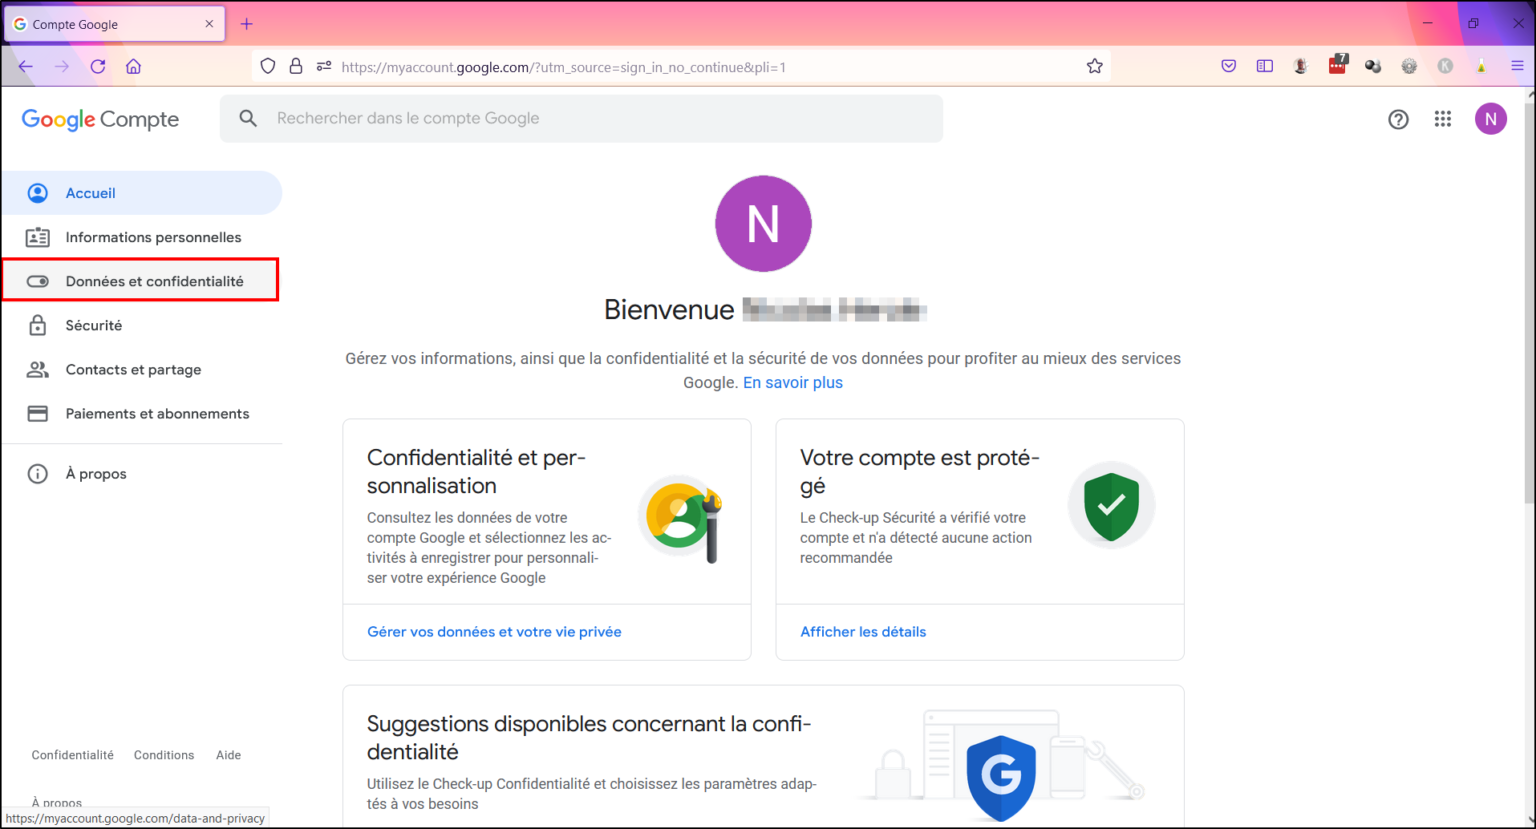Click the Confidentialité et personnalisation illustration

pyautogui.click(x=682, y=519)
